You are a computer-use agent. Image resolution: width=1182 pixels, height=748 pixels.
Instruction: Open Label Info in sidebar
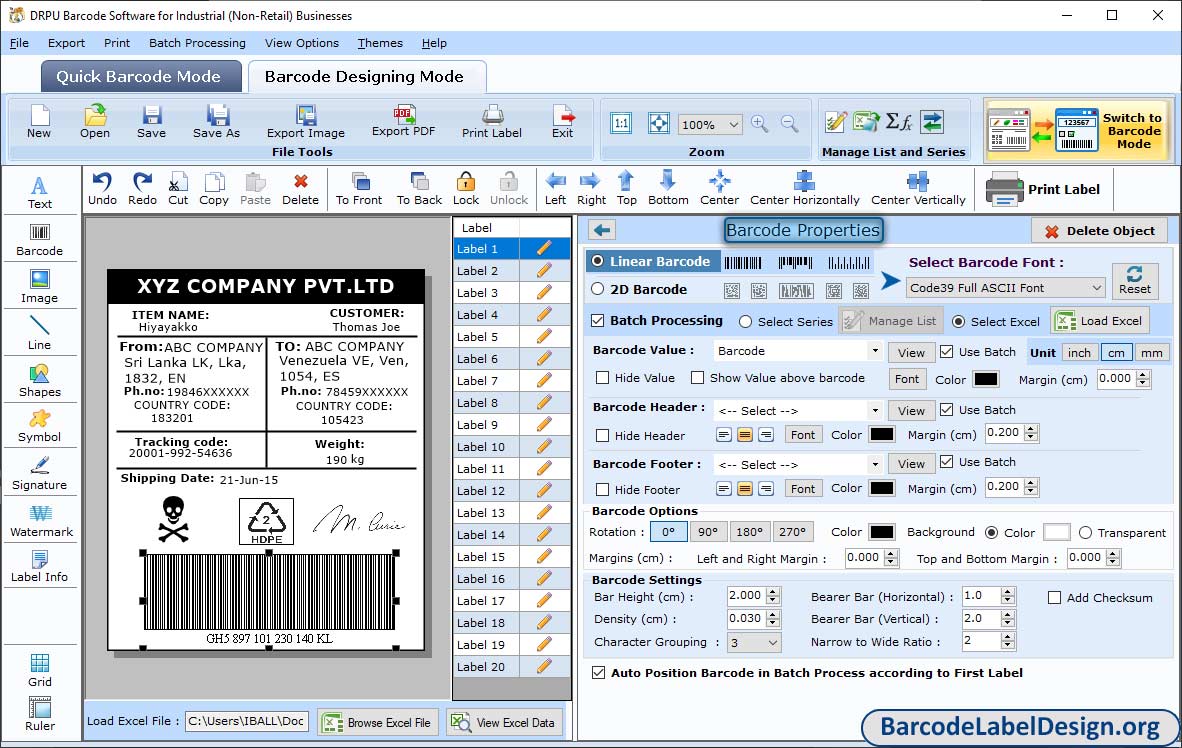tap(39, 566)
